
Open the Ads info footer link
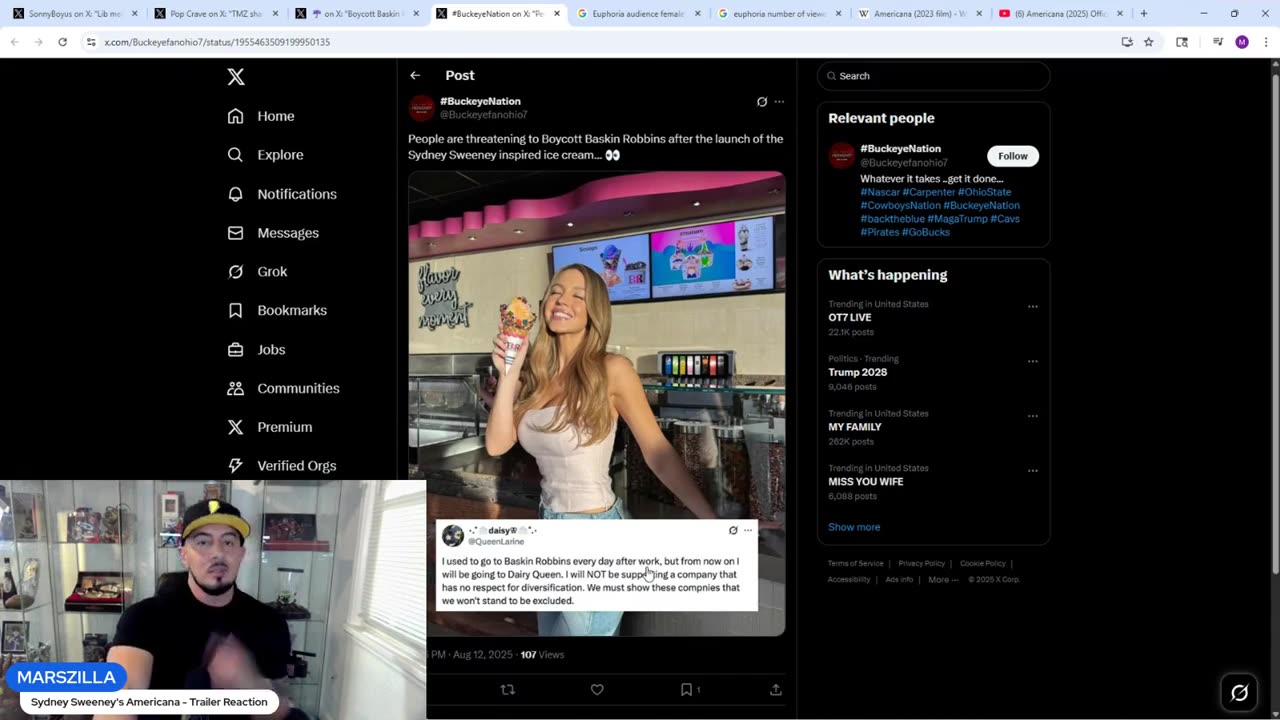click(x=899, y=579)
